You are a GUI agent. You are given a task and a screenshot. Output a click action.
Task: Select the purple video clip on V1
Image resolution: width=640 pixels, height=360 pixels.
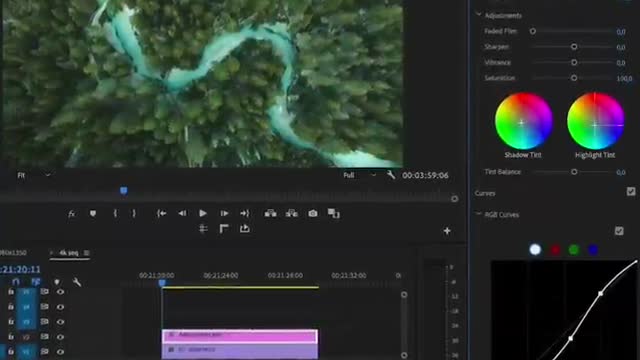pyautogui.click(x=240, y=351)
